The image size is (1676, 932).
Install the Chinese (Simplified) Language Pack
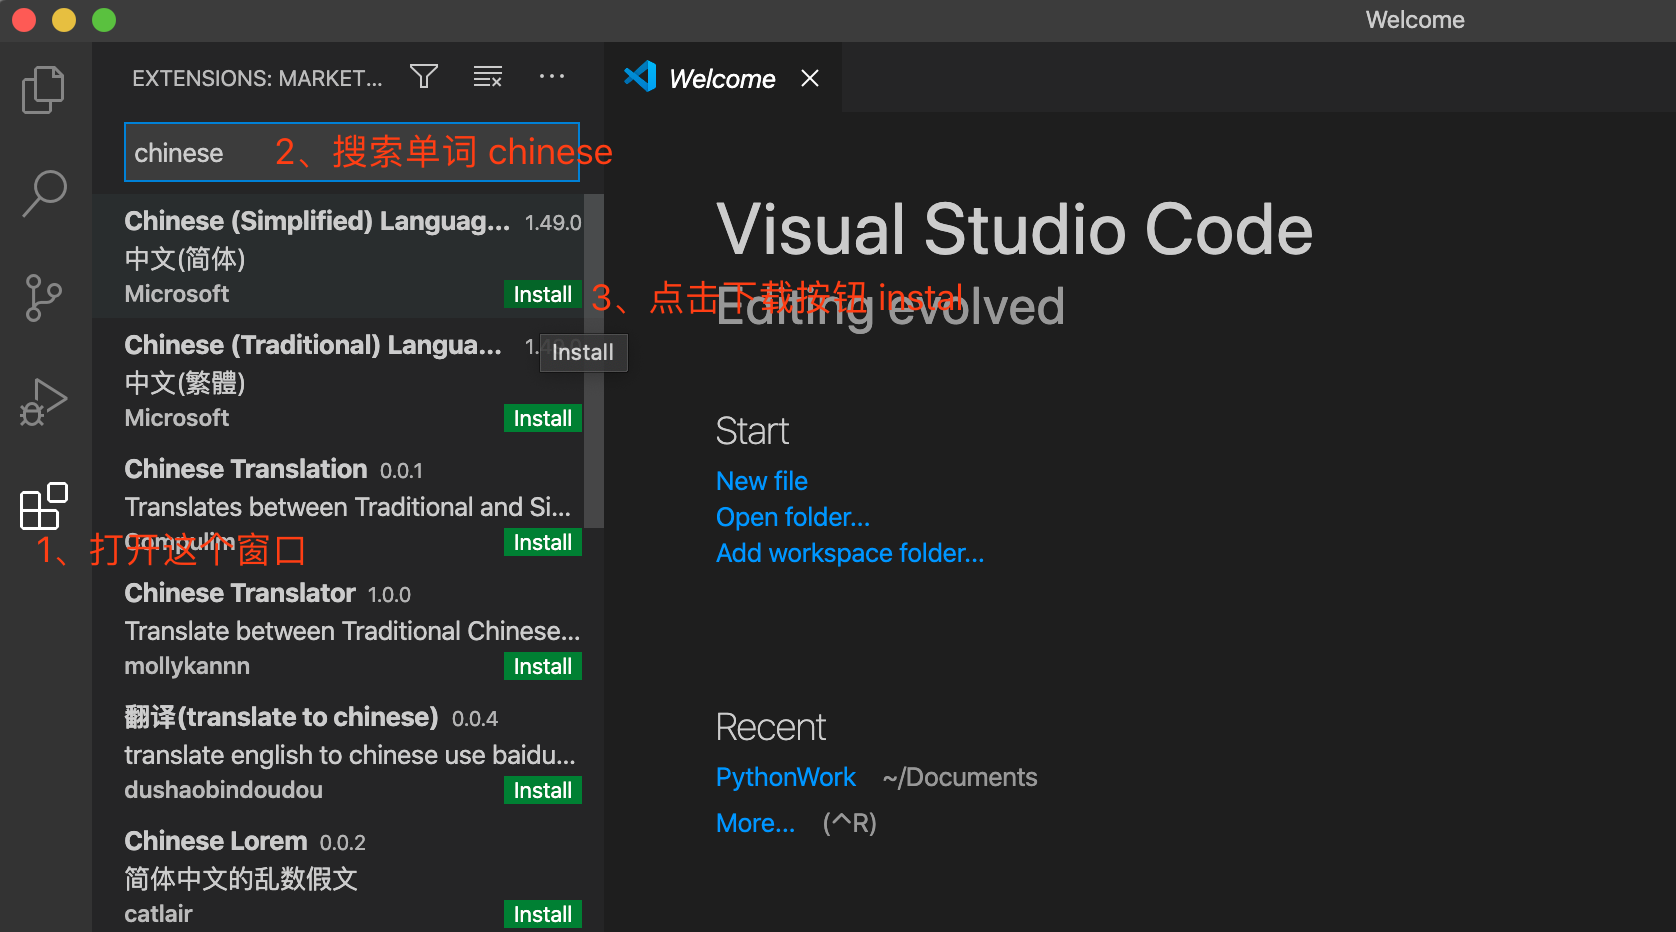[x=542, y=294]
